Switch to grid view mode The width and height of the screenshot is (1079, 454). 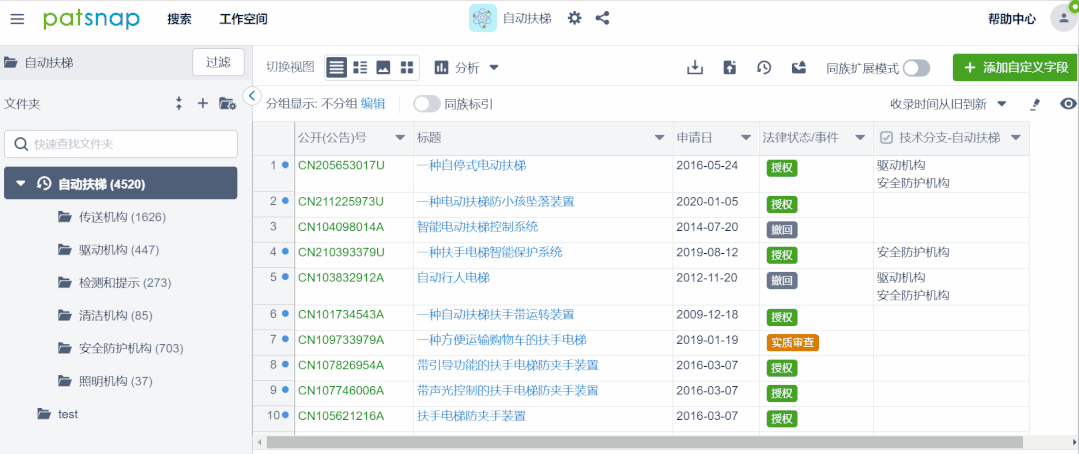click(x=407, y=67)
